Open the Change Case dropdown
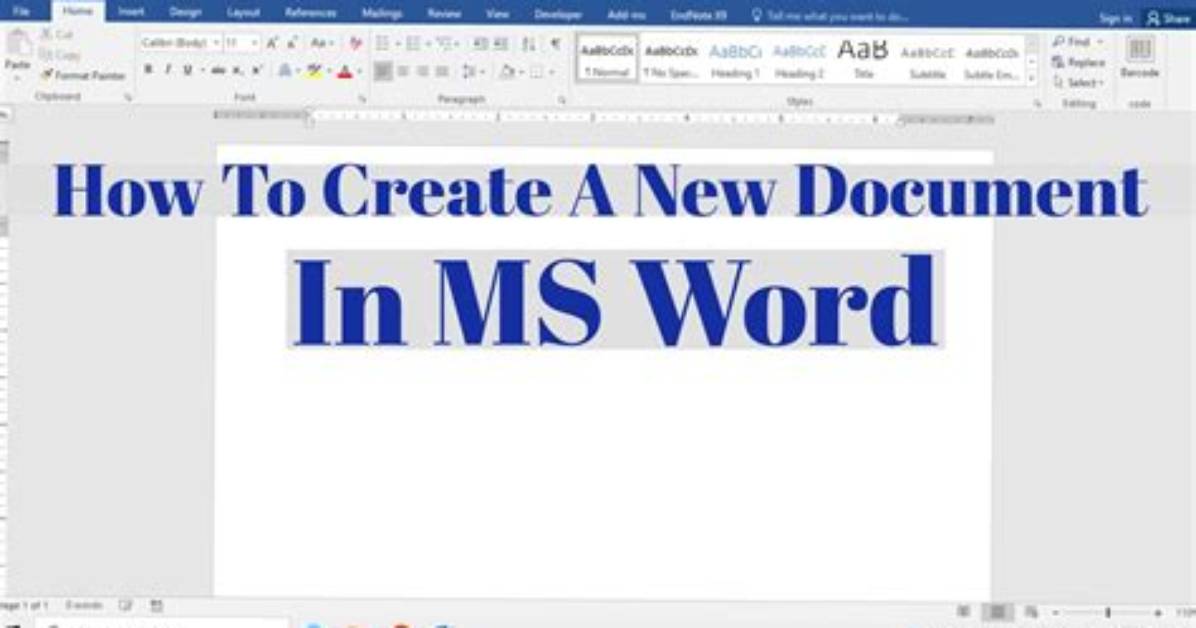1196x628 pixels. (323, 43)
